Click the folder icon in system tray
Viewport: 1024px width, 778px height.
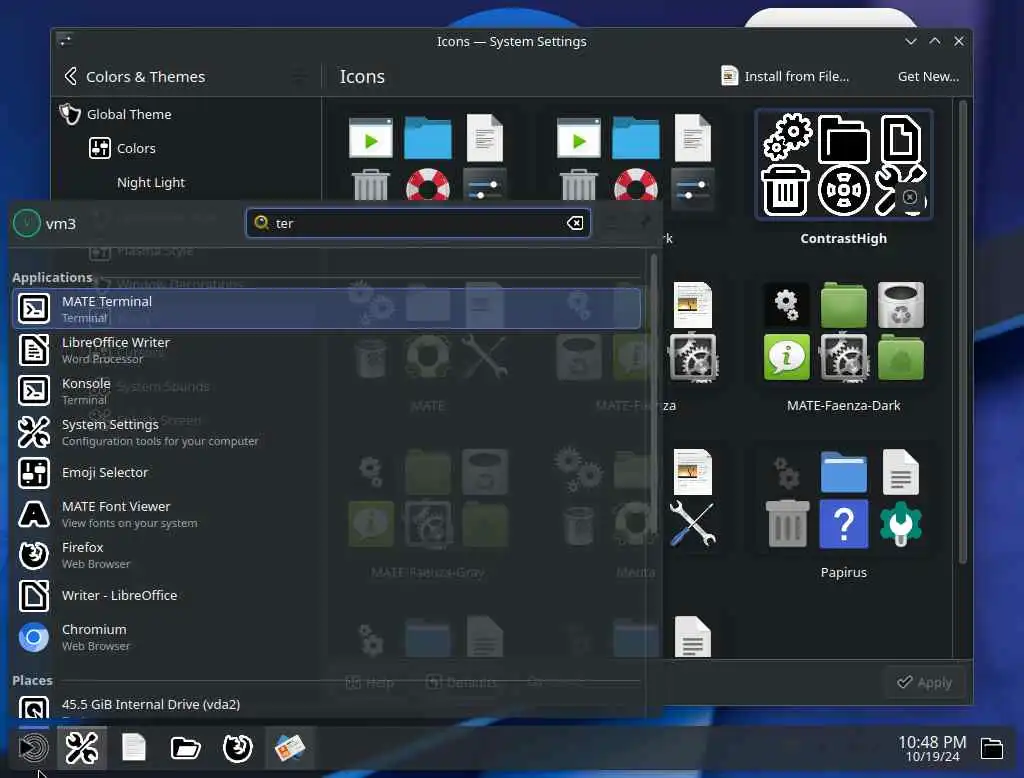click(x=991, y=748)
